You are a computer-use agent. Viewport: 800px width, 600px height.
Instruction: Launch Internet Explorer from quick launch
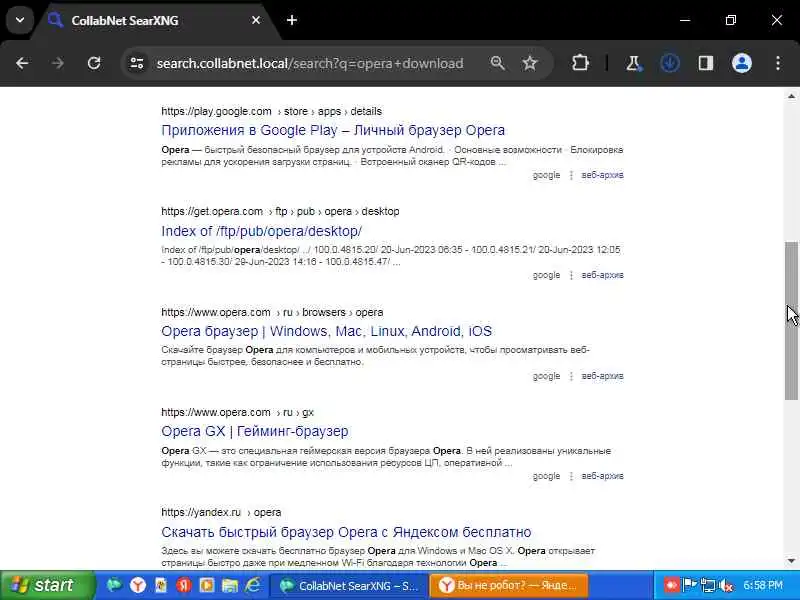pyautogui.click(x=253, y=585)
